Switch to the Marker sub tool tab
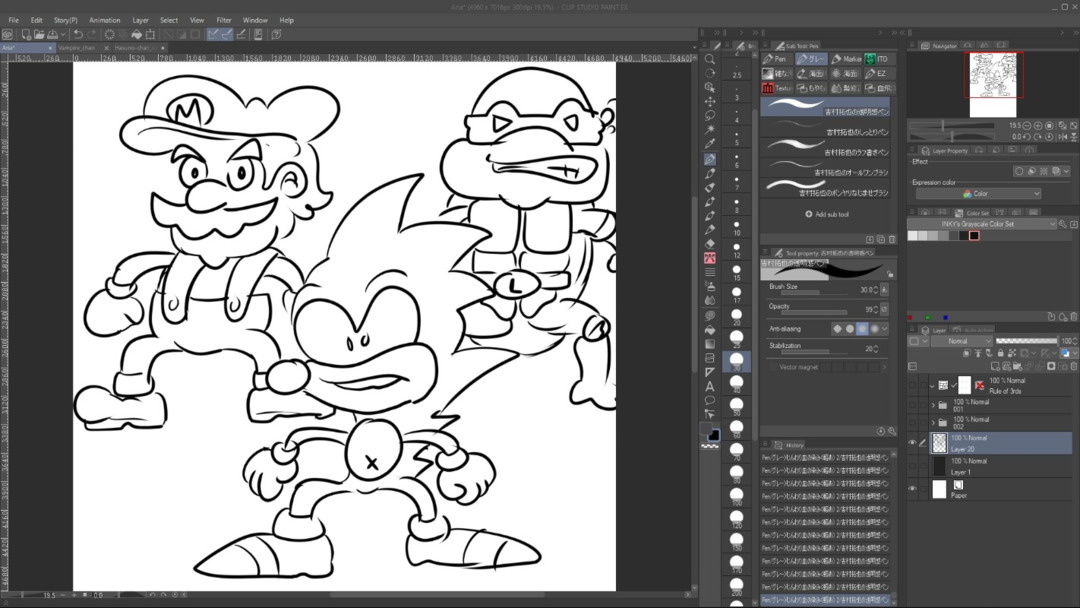Screen dimensions: 1080x608 click(845, 59)
